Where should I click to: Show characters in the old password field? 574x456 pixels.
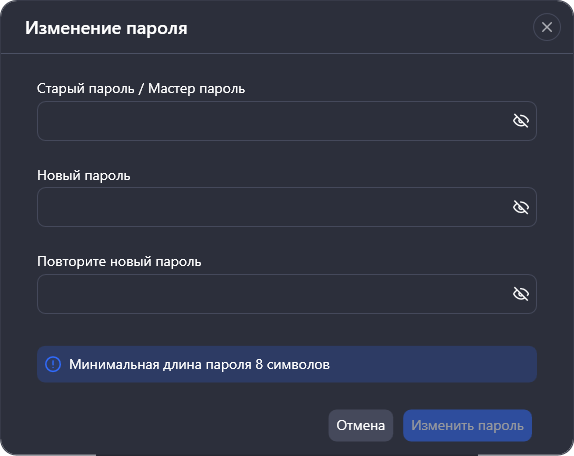coord(521,121)
